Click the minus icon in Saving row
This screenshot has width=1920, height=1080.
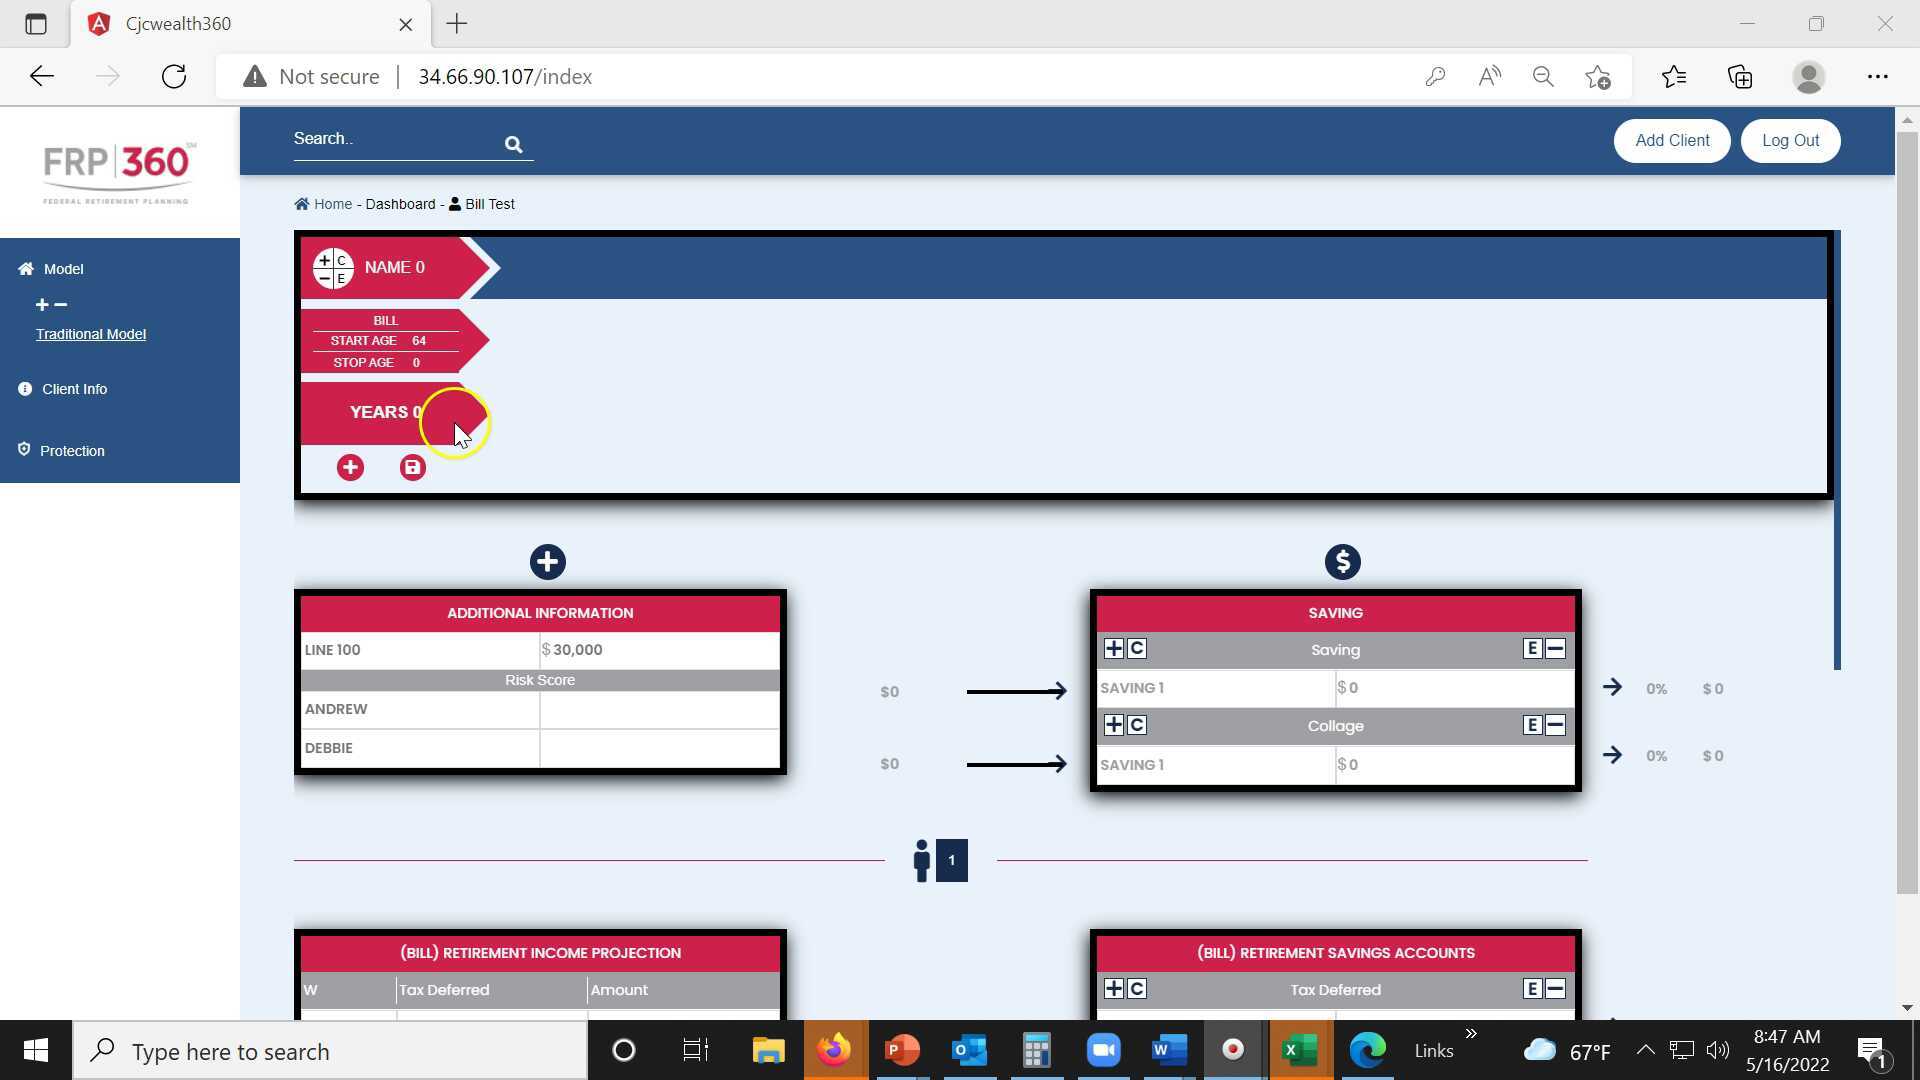coord(1555,649)
